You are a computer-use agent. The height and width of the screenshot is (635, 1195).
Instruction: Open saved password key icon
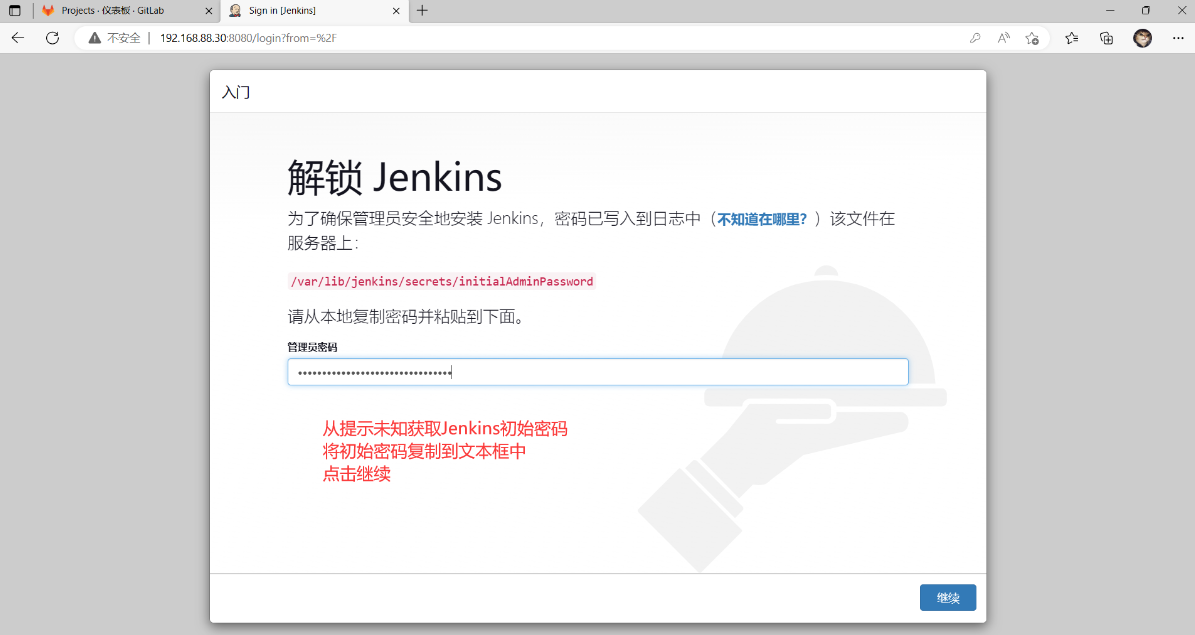click(975, 38)
